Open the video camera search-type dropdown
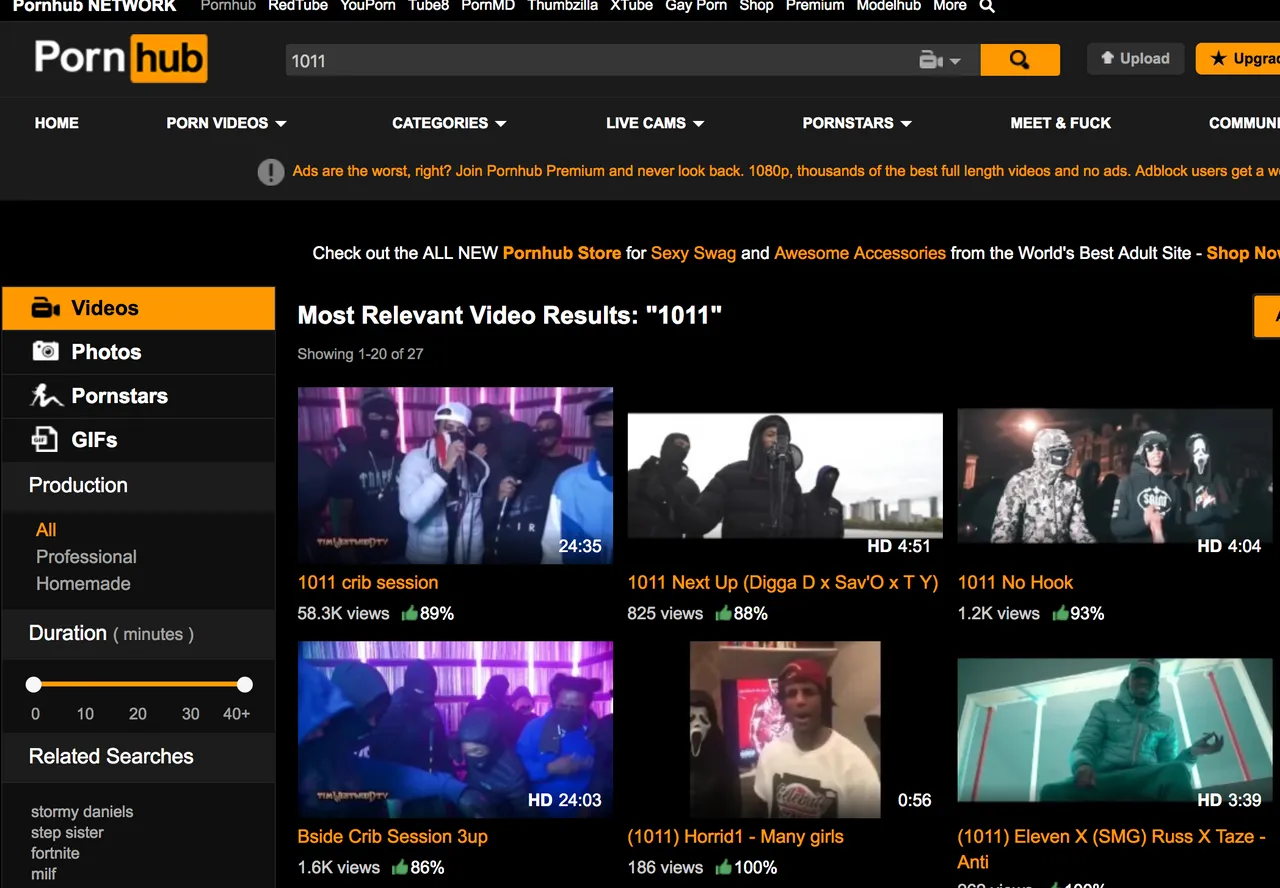This screenshot has height=888, width=1280. point(940,61)
